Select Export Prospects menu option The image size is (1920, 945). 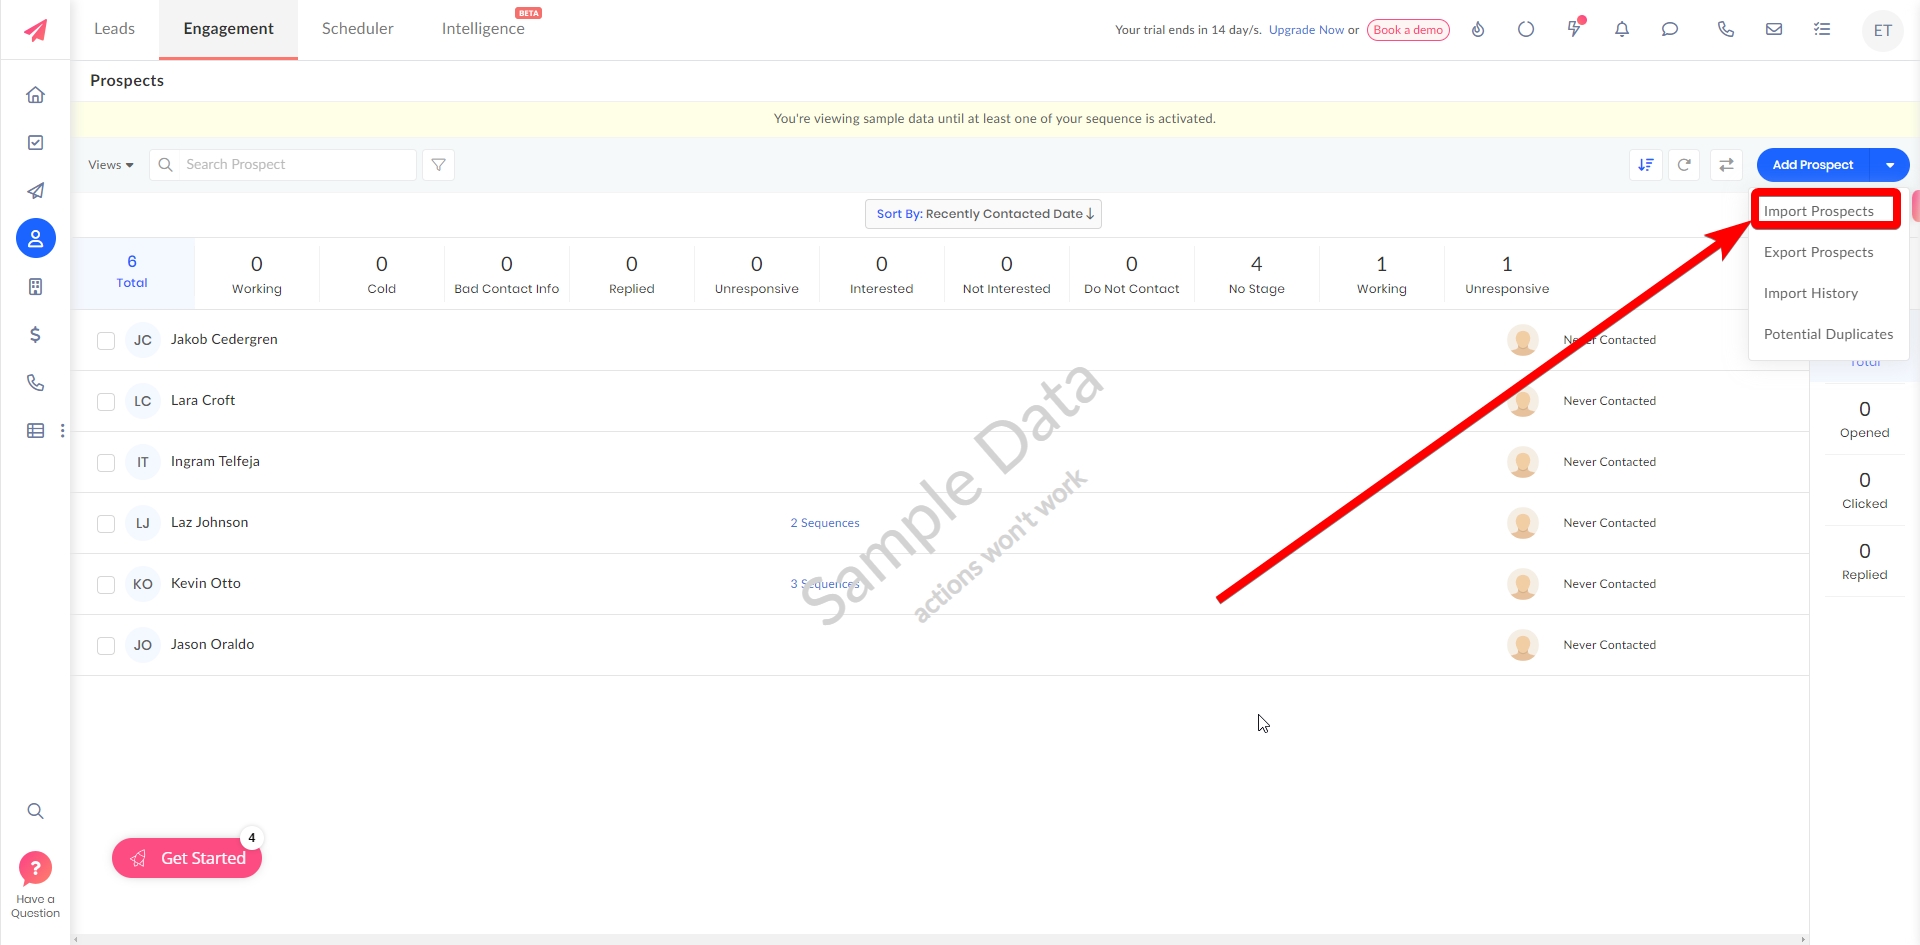pyautogui.click(x=1818, y=252)
